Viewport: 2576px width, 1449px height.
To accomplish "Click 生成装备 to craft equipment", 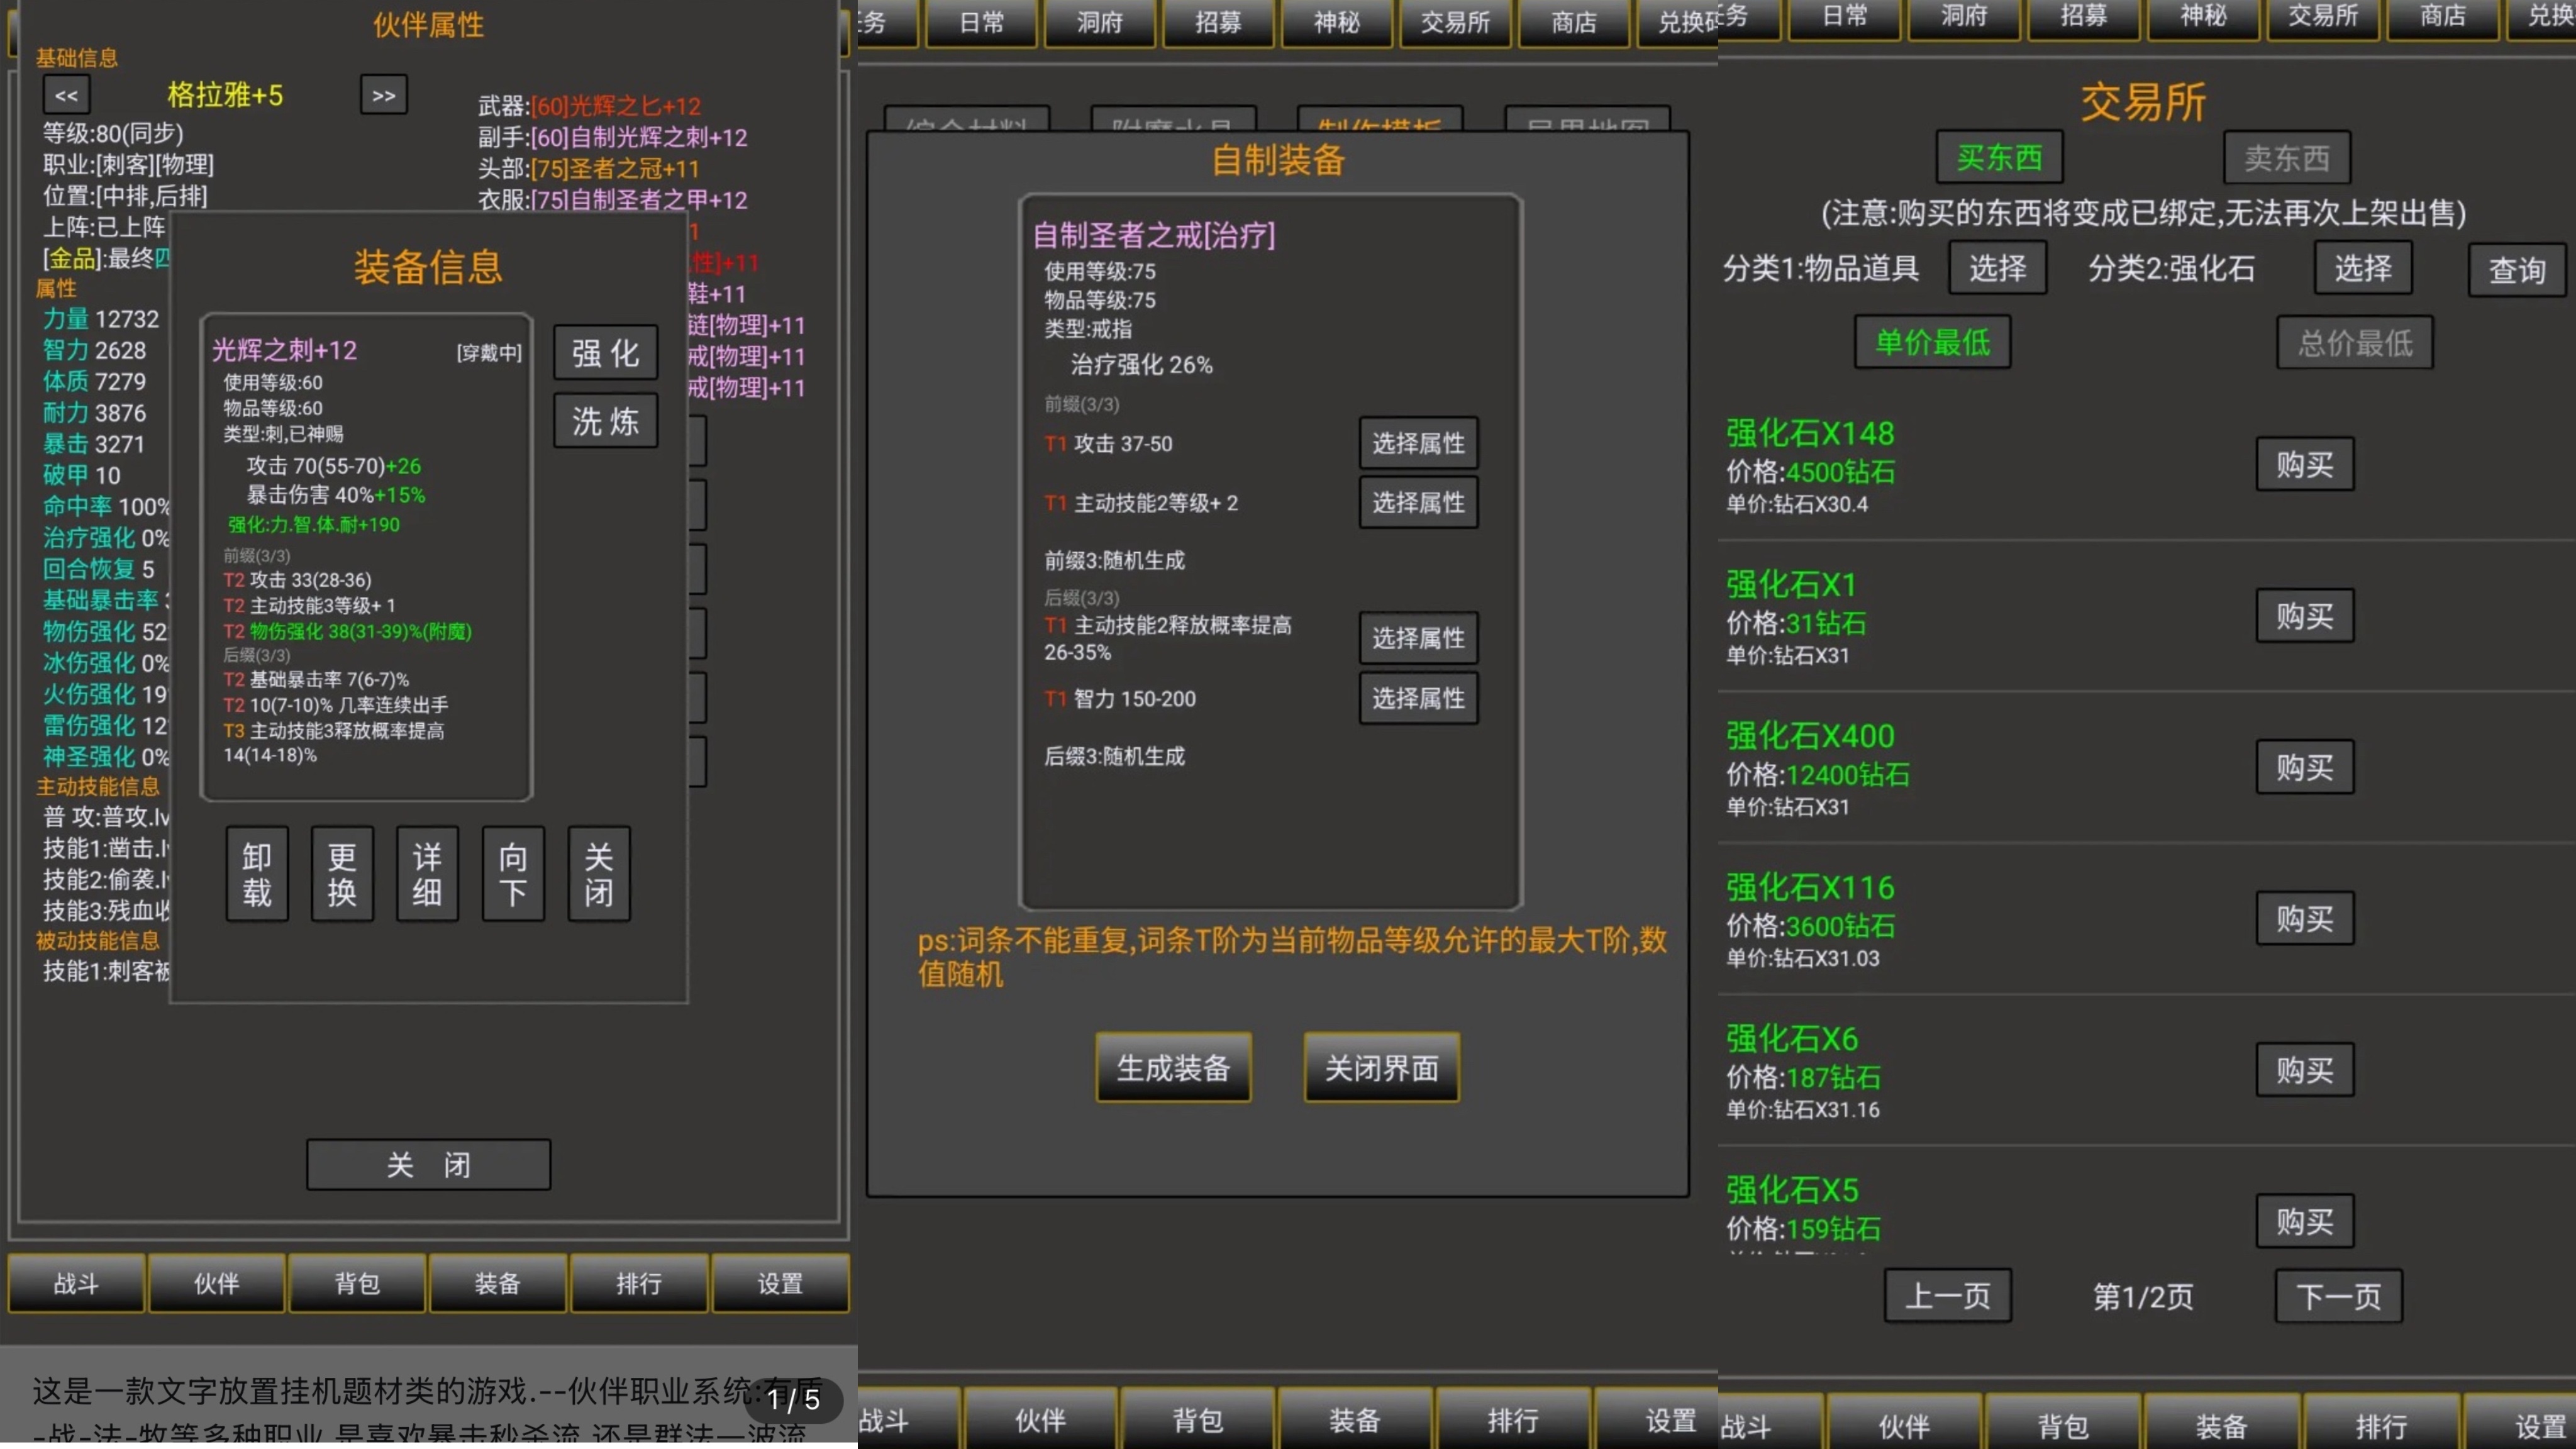I will pyautogui.click(x=1173, y=1068).
